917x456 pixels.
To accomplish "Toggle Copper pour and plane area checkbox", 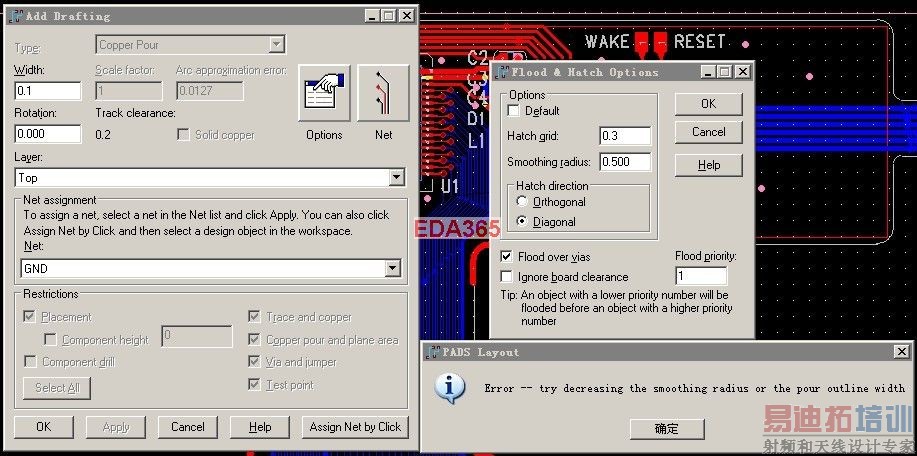I will (x=254, y=339).
